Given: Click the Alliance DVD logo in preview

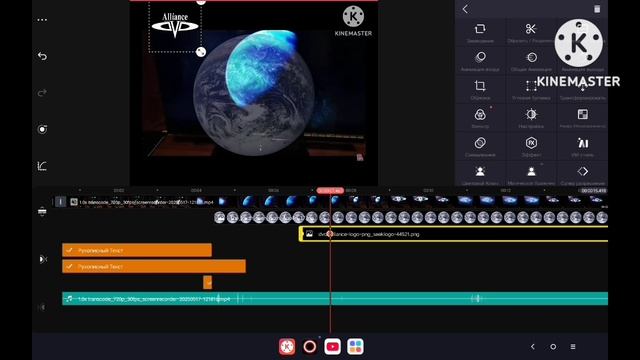Looking at the screenshot, I should coord(175,25).
